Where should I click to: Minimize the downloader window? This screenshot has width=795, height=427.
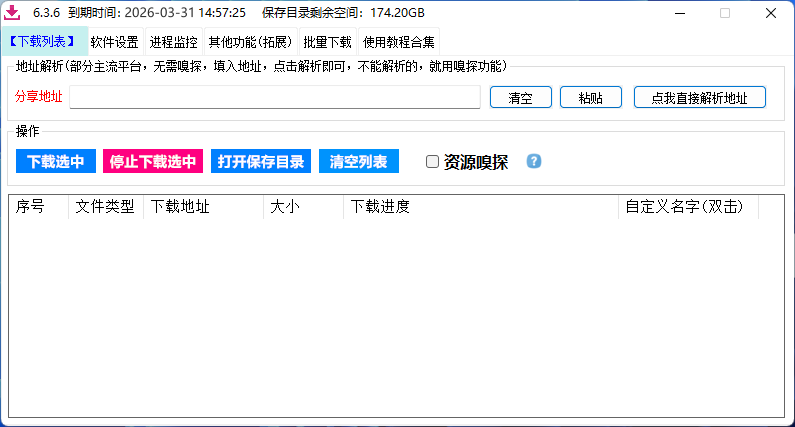(x=679, y=13)
